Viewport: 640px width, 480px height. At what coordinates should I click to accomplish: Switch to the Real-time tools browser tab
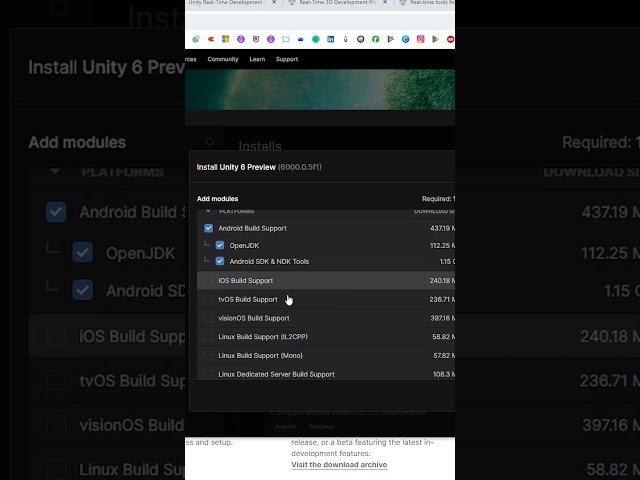click(x=432, y=2)
